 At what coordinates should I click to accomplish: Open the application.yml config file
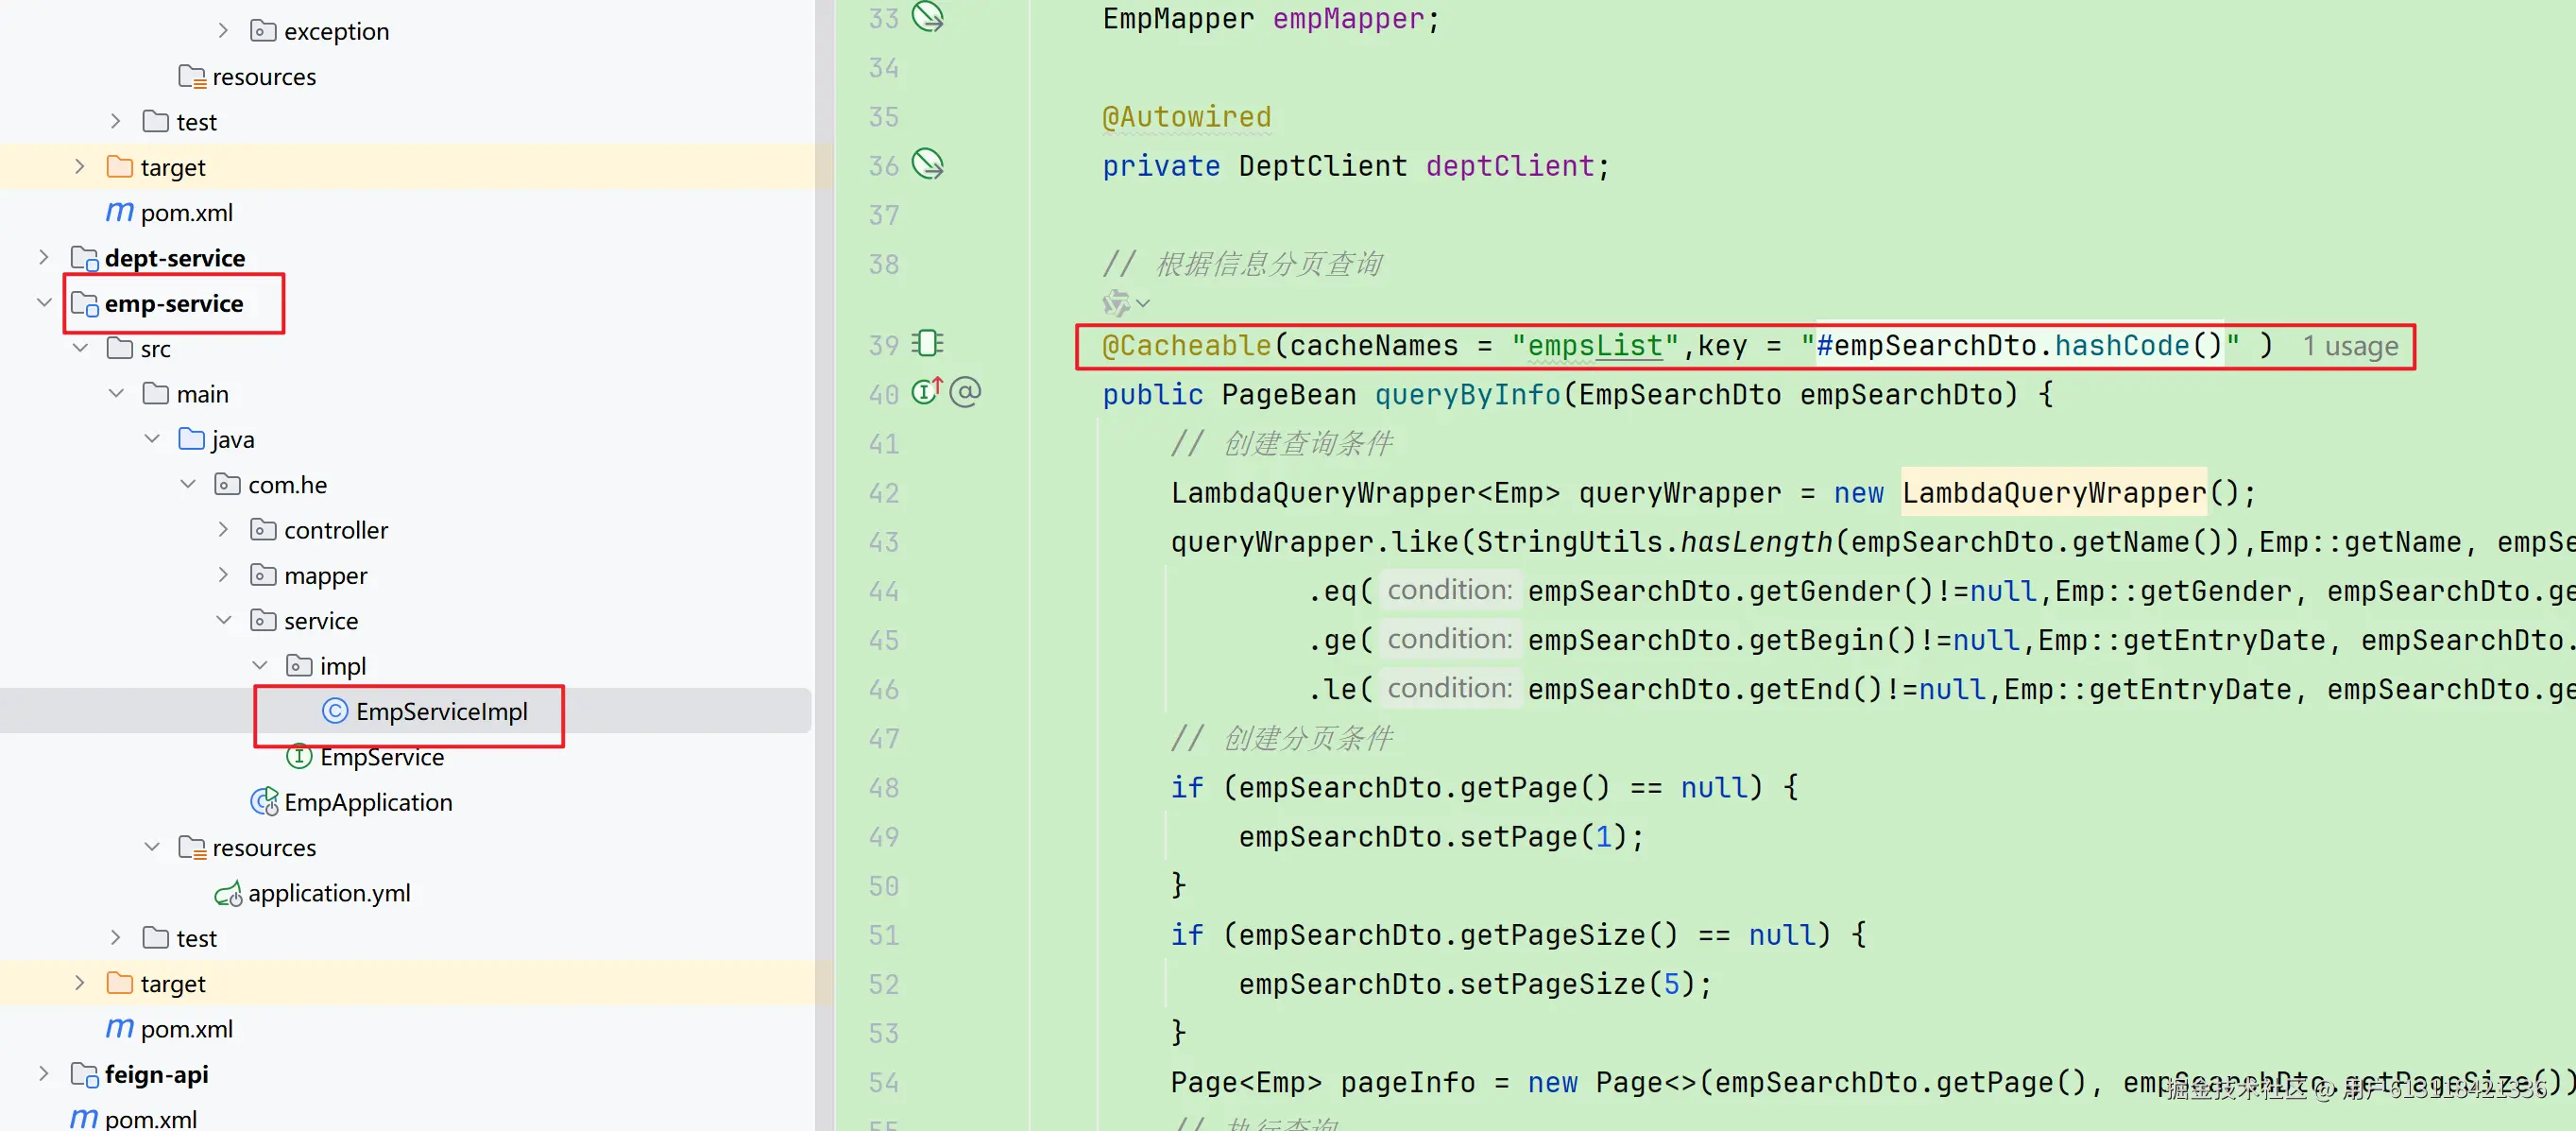(x=328, y=893)
